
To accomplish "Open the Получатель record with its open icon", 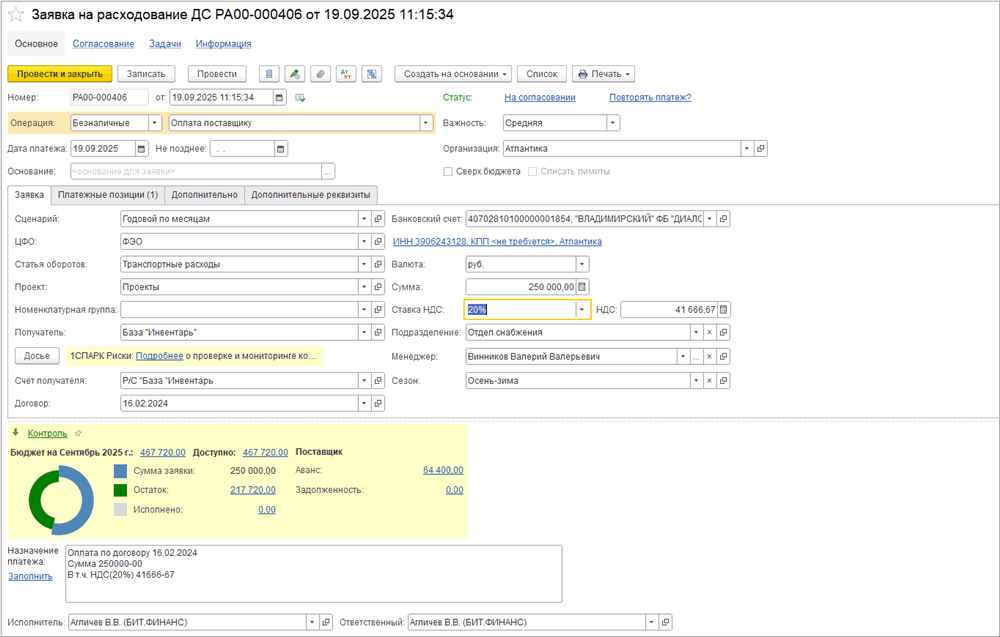I will 378,333.
